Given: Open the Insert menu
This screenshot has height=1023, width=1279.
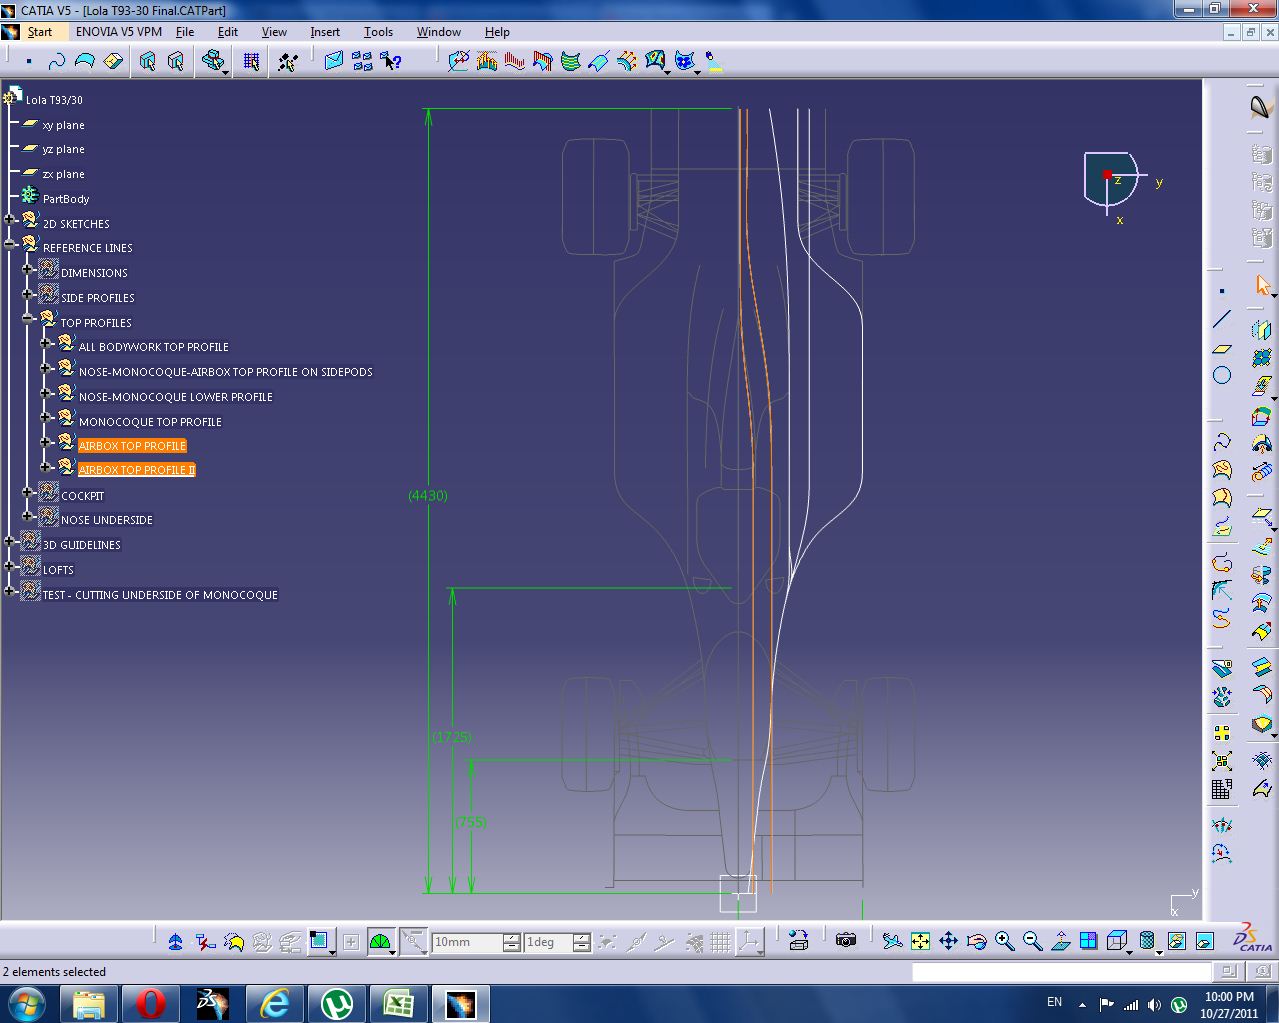Looking at the screenshot, I should pos(325,32).
